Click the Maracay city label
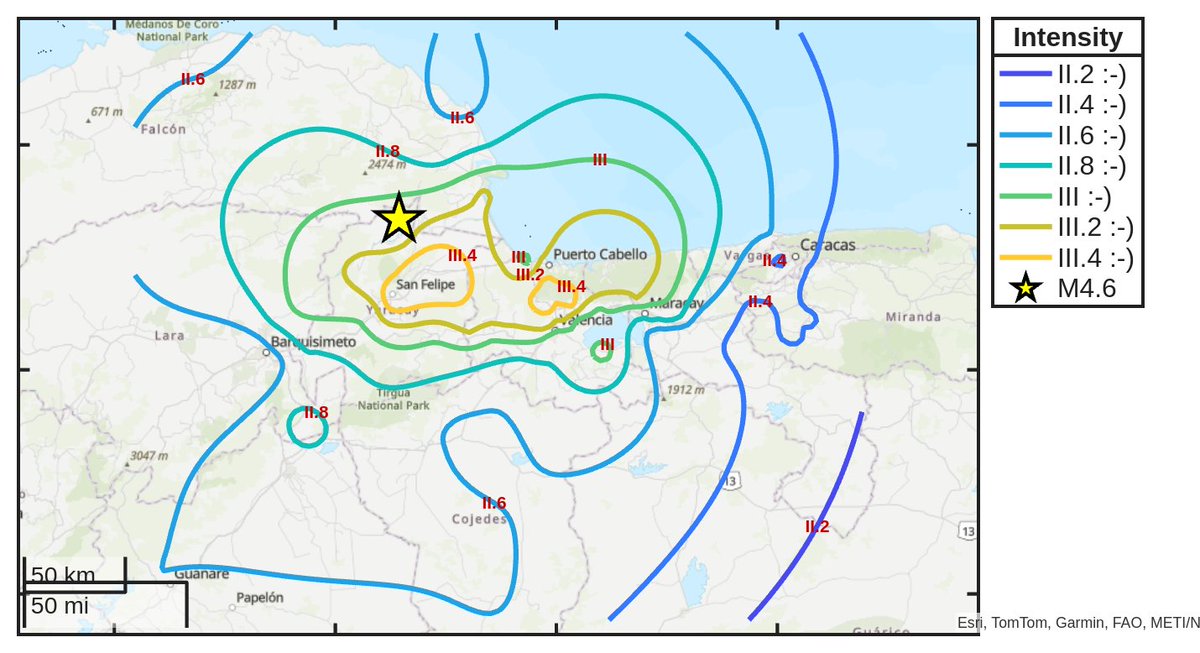 point(676,303)
